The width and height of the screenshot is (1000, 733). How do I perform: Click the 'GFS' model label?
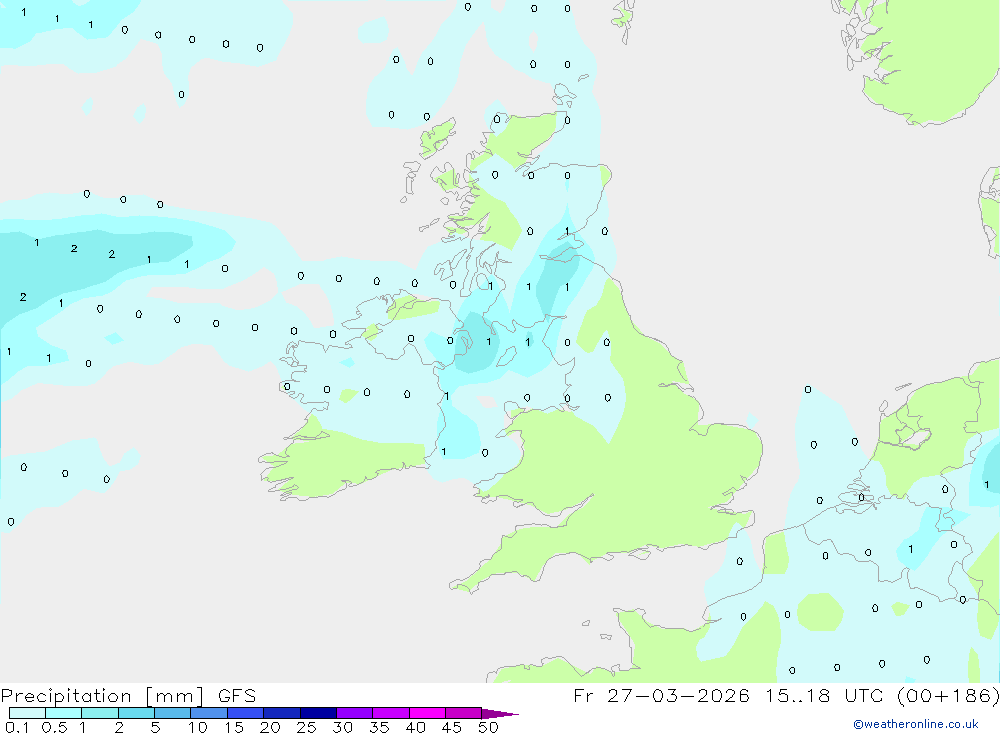point(237,696)
